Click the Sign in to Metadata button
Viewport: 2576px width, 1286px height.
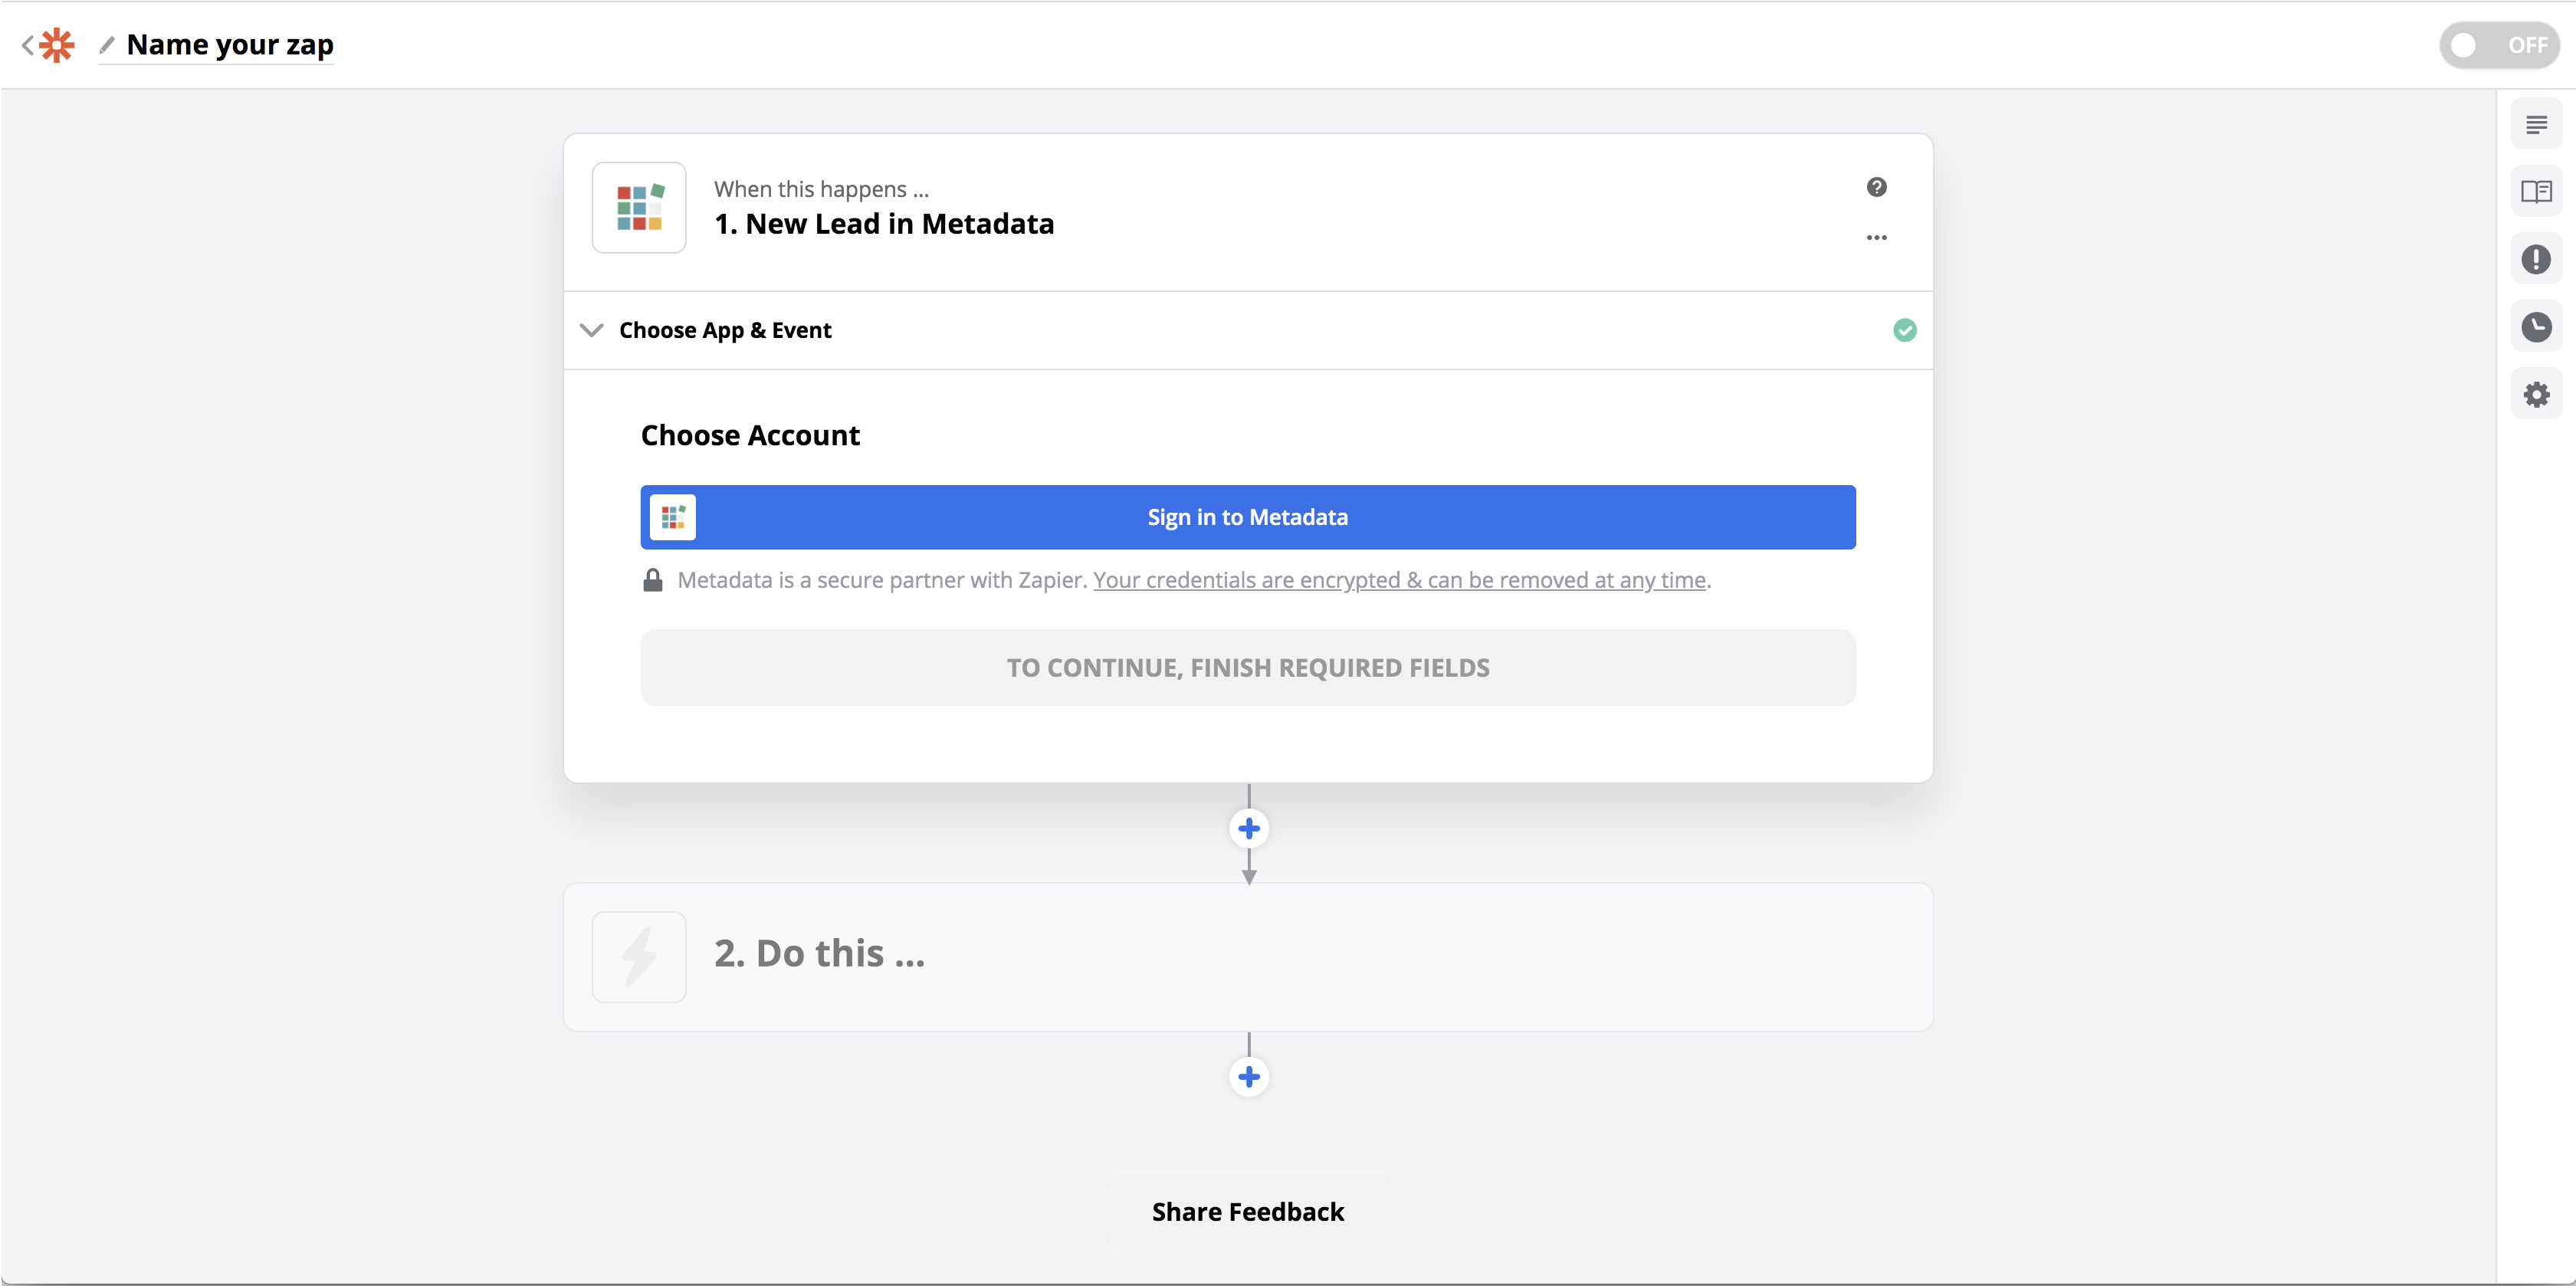tap(1247, 517)
